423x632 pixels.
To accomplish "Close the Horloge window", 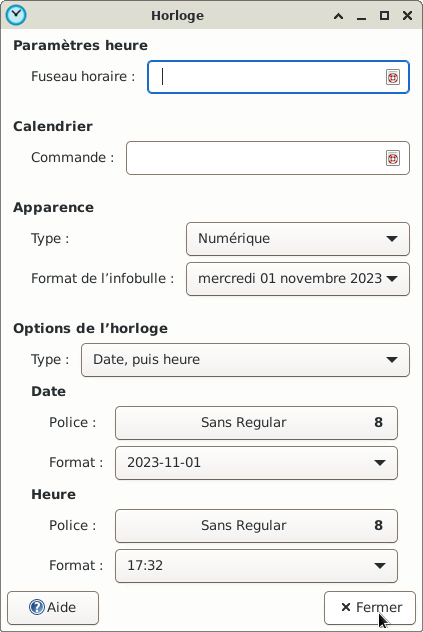I will pos(407,16).
